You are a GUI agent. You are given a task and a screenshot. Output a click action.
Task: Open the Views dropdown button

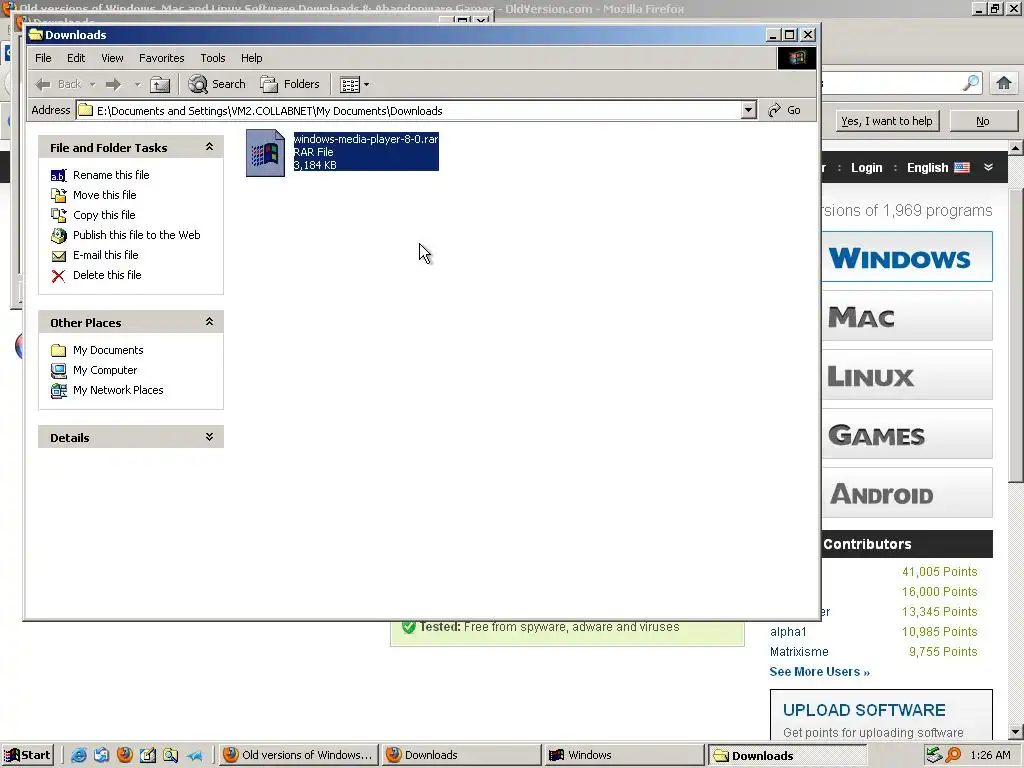click(355, 84)
